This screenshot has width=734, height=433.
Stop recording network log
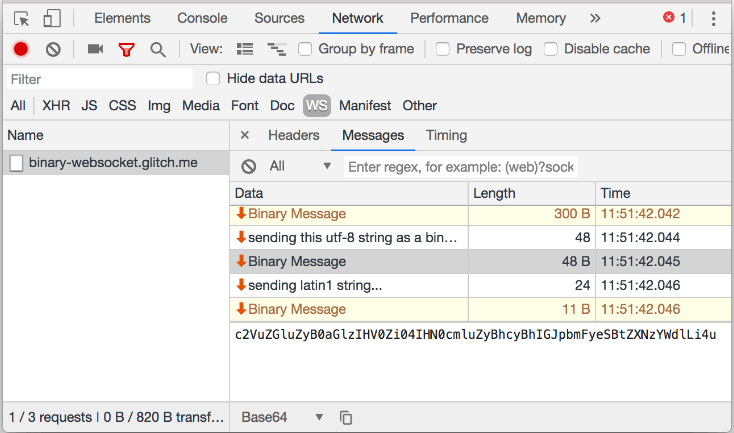pos(20,49)
